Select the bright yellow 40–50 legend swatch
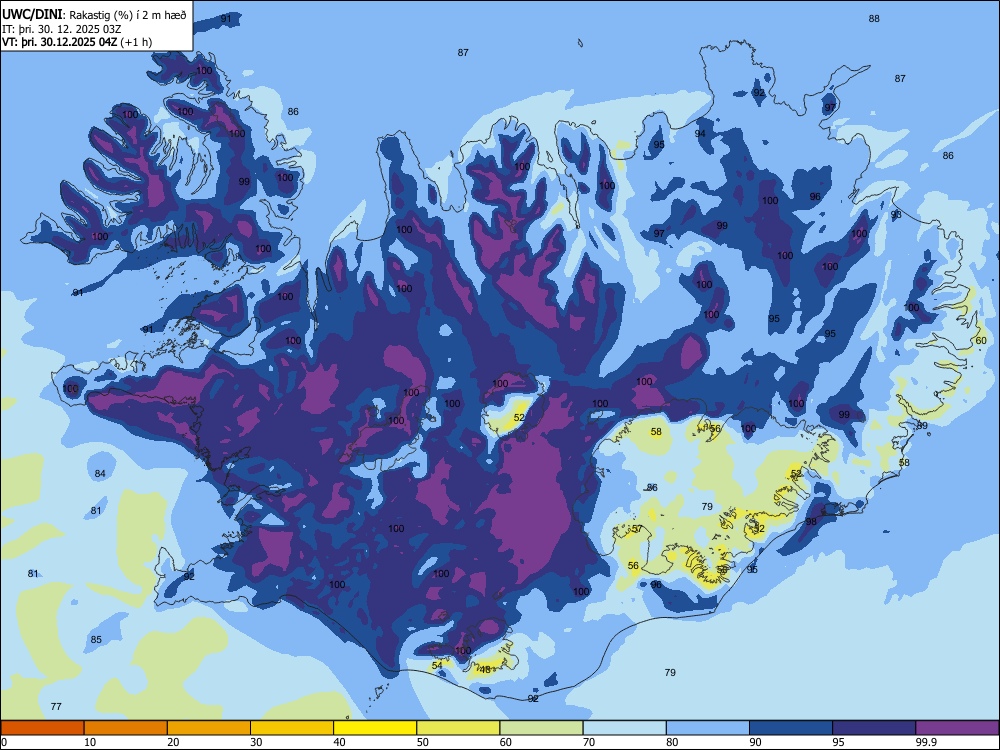The height and width of the screenshot is (750, 1000). [375, 728]
